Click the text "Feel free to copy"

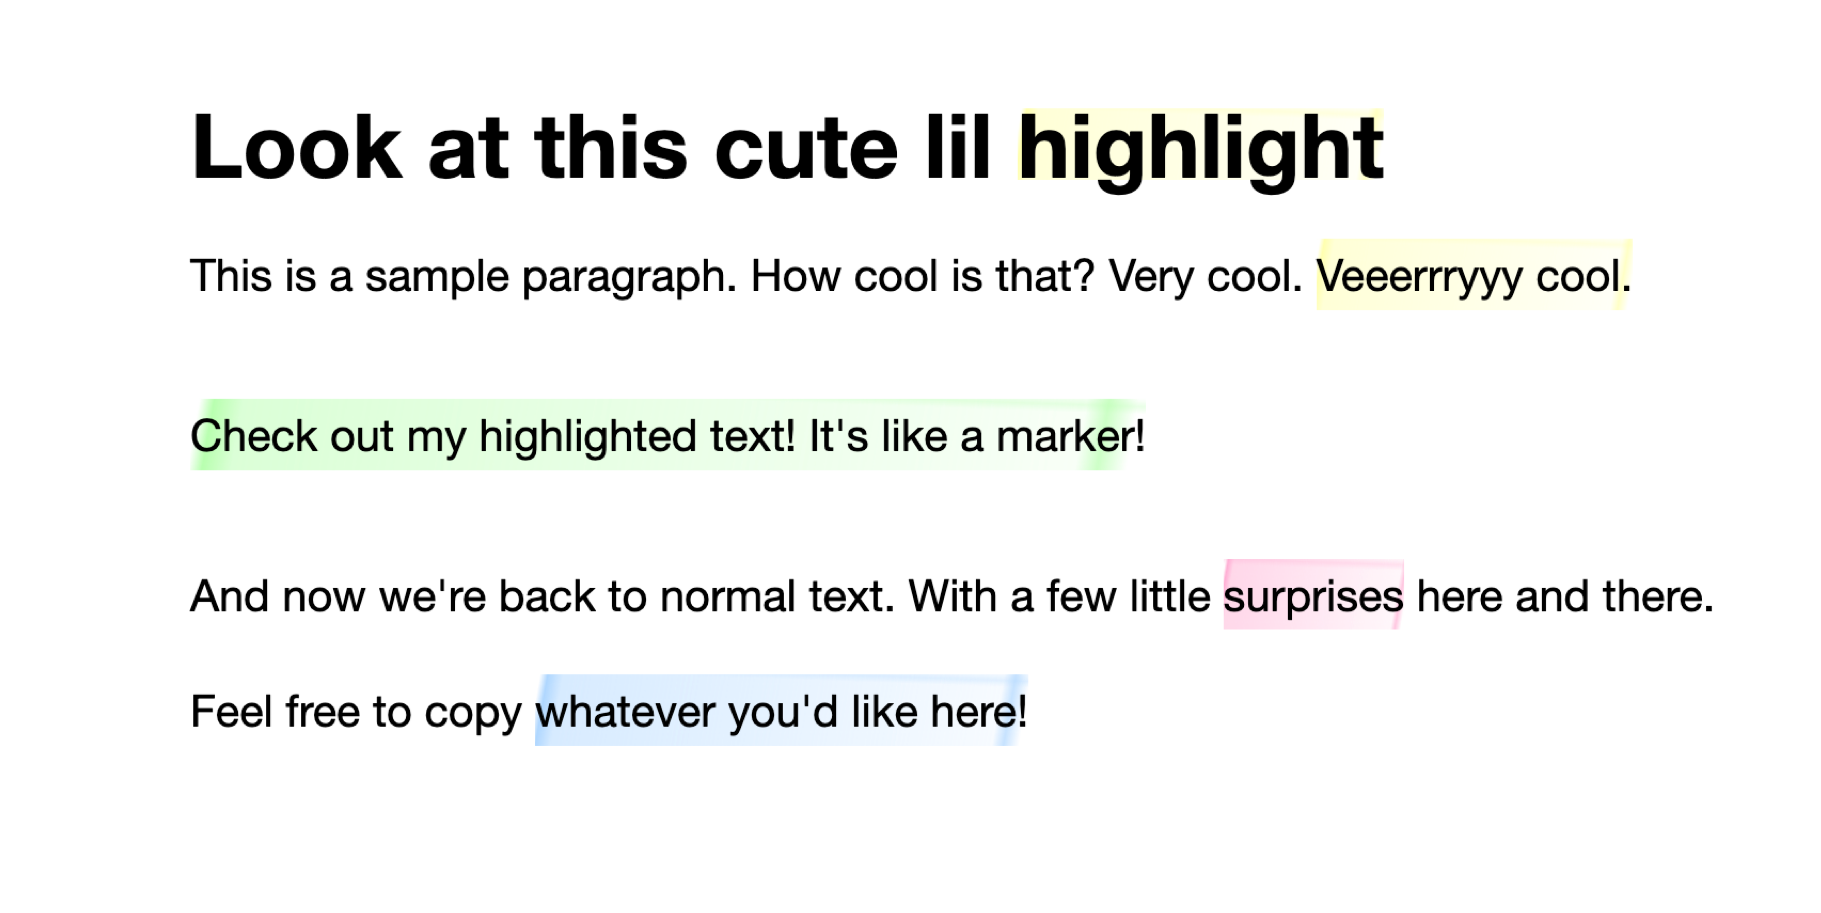coord(356,713)
